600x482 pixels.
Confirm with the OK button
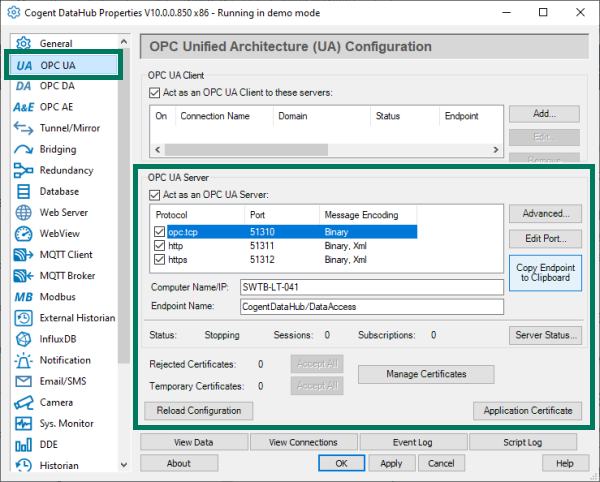[x=341, y=463]
